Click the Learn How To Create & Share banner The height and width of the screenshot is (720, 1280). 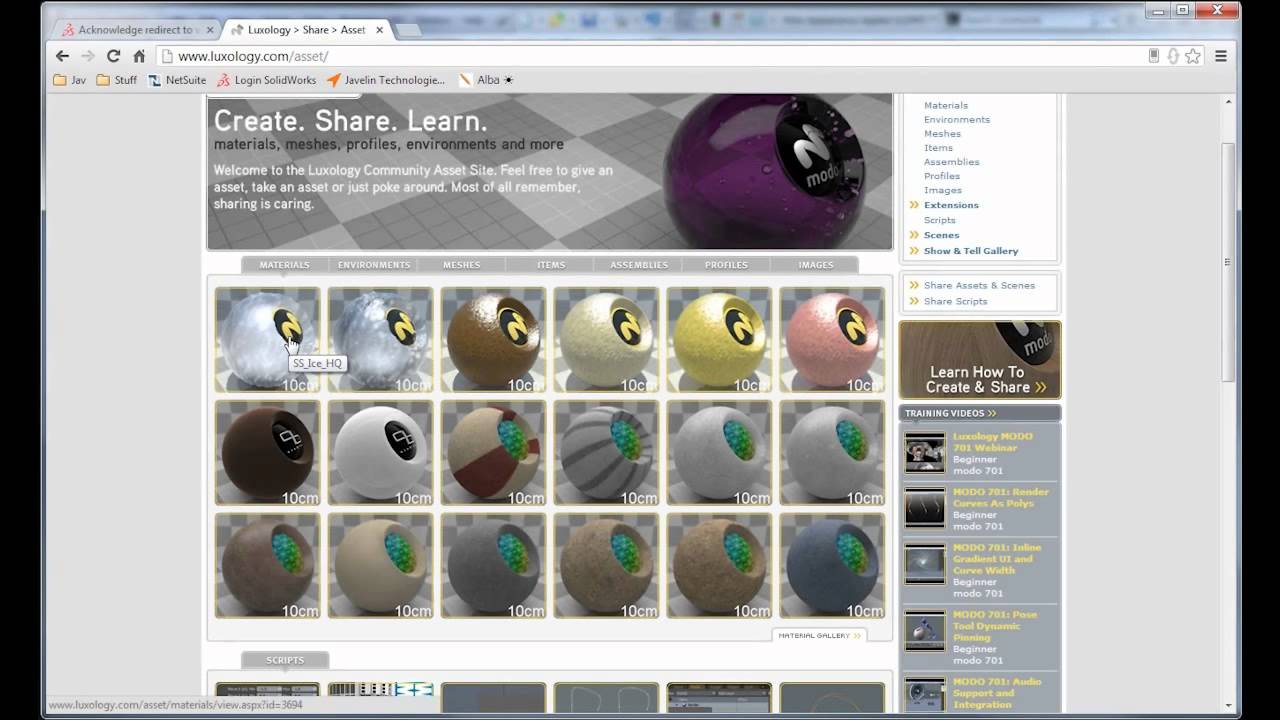tap(980, 360)
